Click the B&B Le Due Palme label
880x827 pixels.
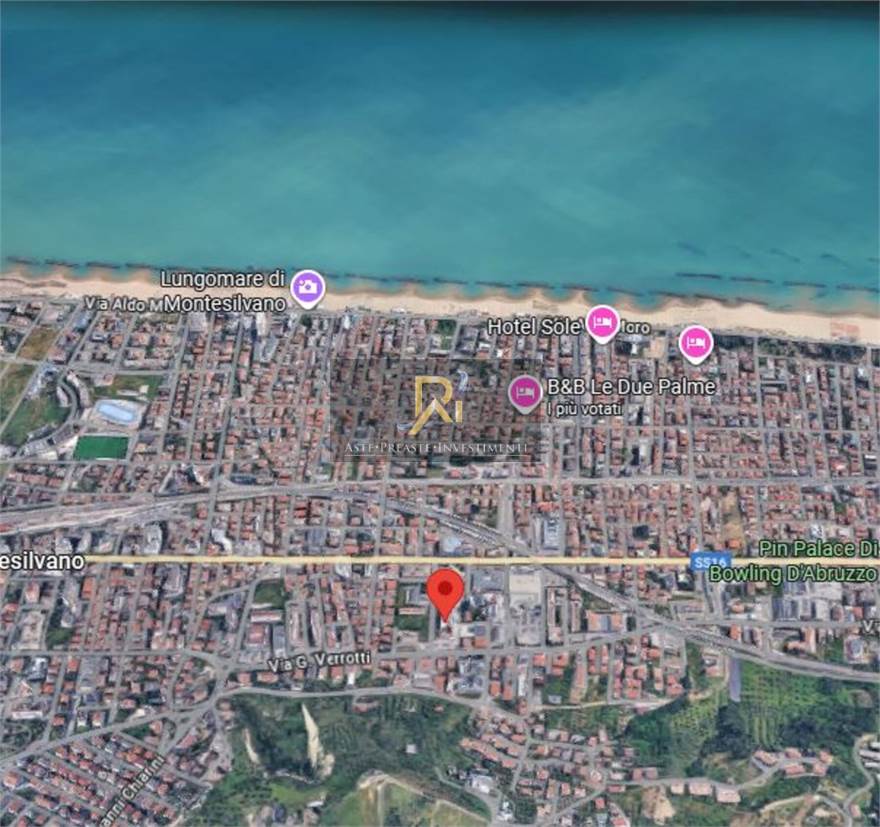click(631, 387)
